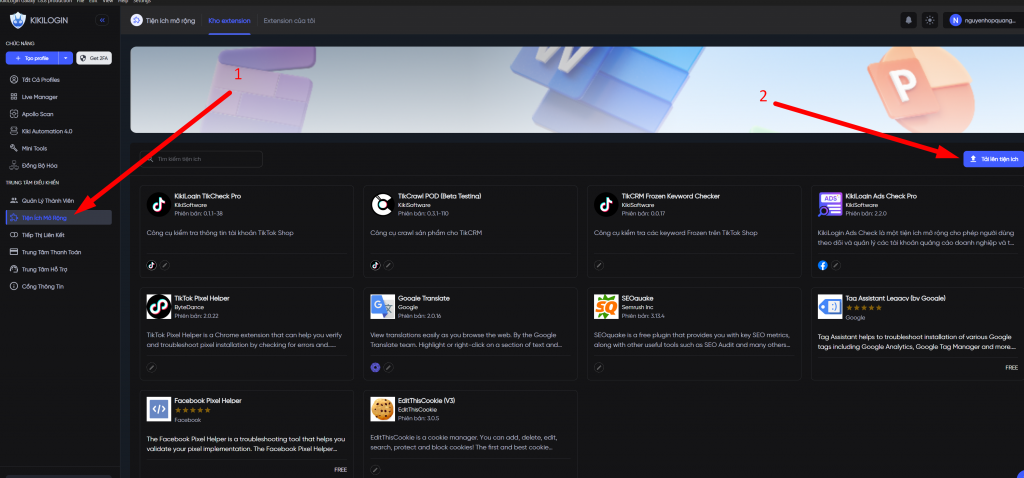The width and height of the screenshot is (1024, 478).
Task: Click the pencil icon in the EditThisCookie card
Action: pos(376,470)
